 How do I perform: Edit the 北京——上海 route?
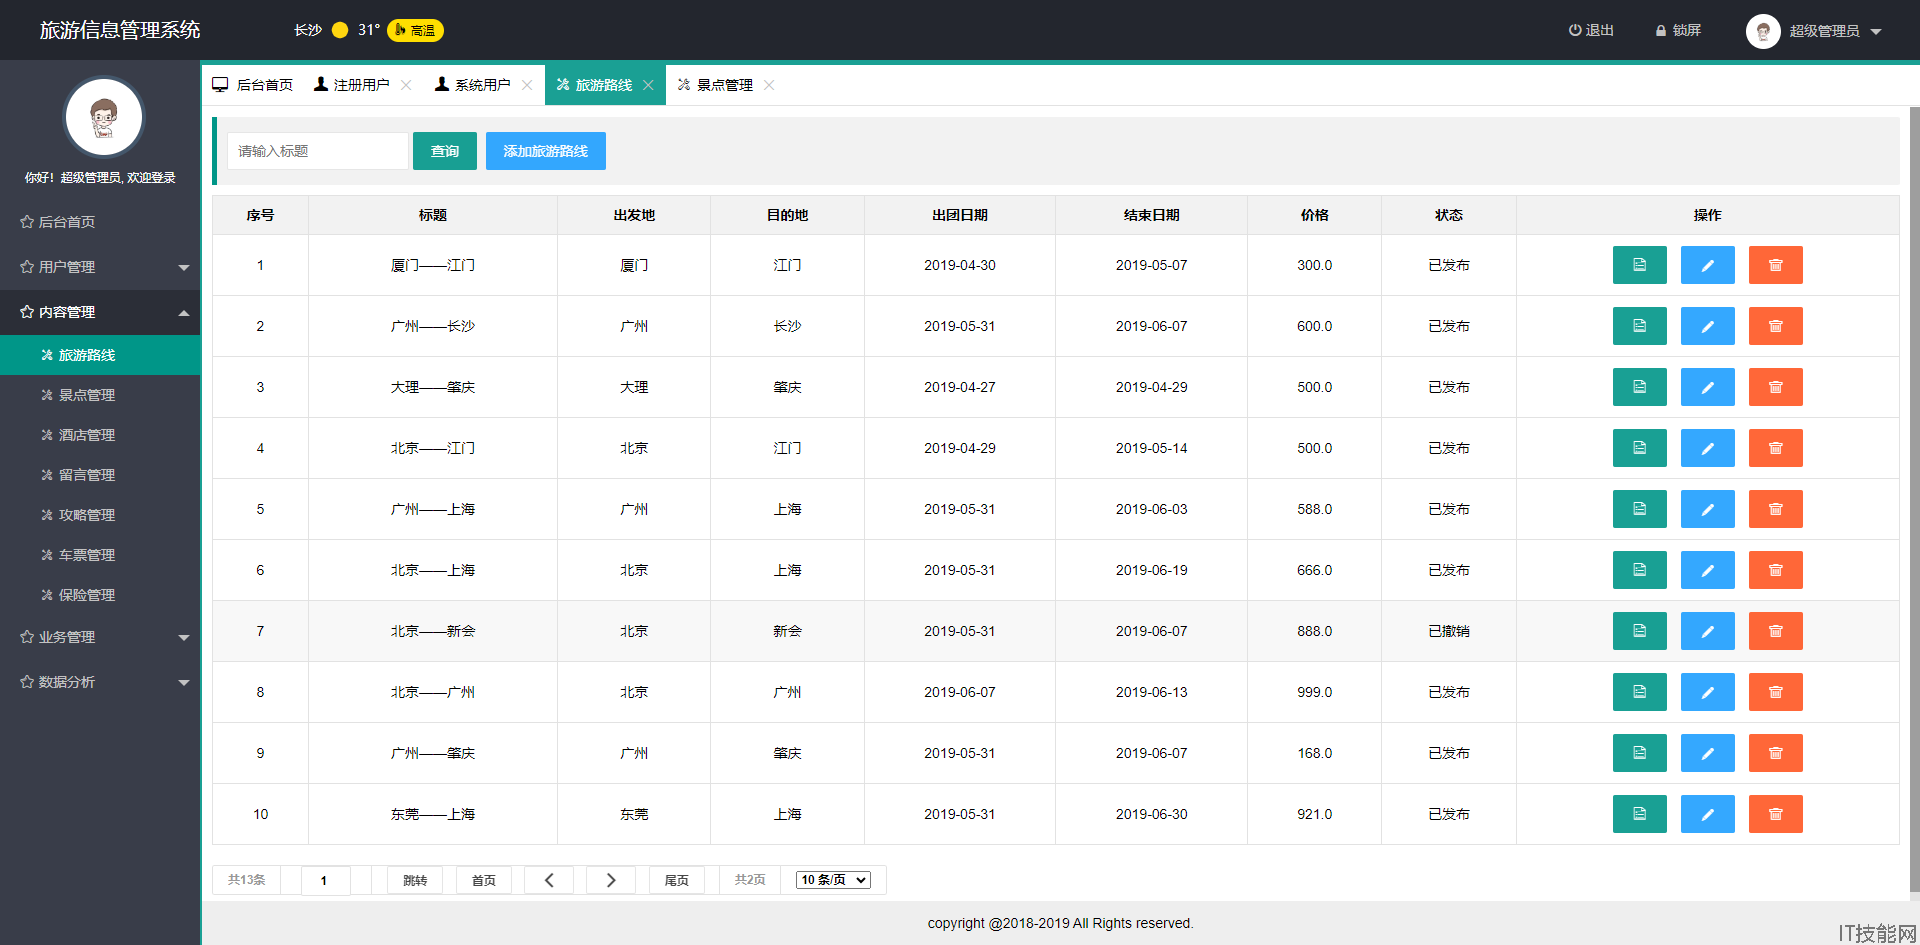point(1707,570)
